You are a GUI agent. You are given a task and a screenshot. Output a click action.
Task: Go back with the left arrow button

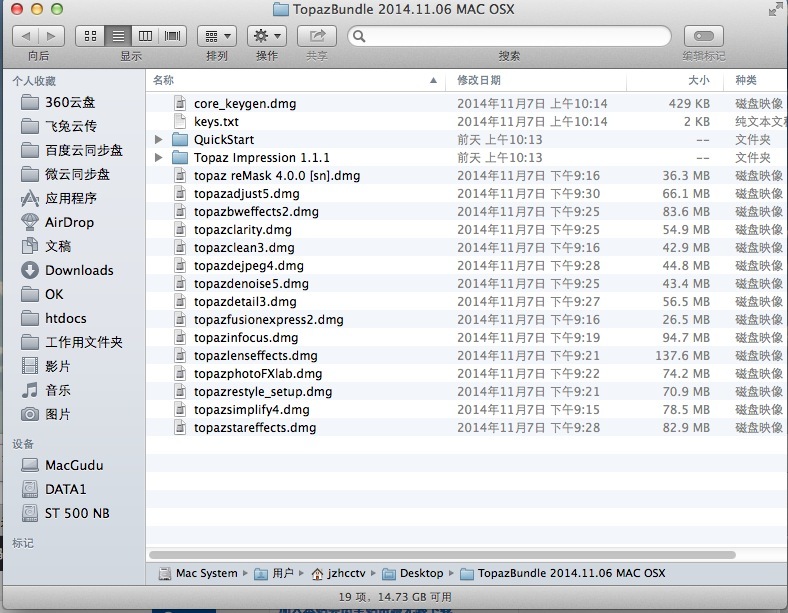(26, 36)
